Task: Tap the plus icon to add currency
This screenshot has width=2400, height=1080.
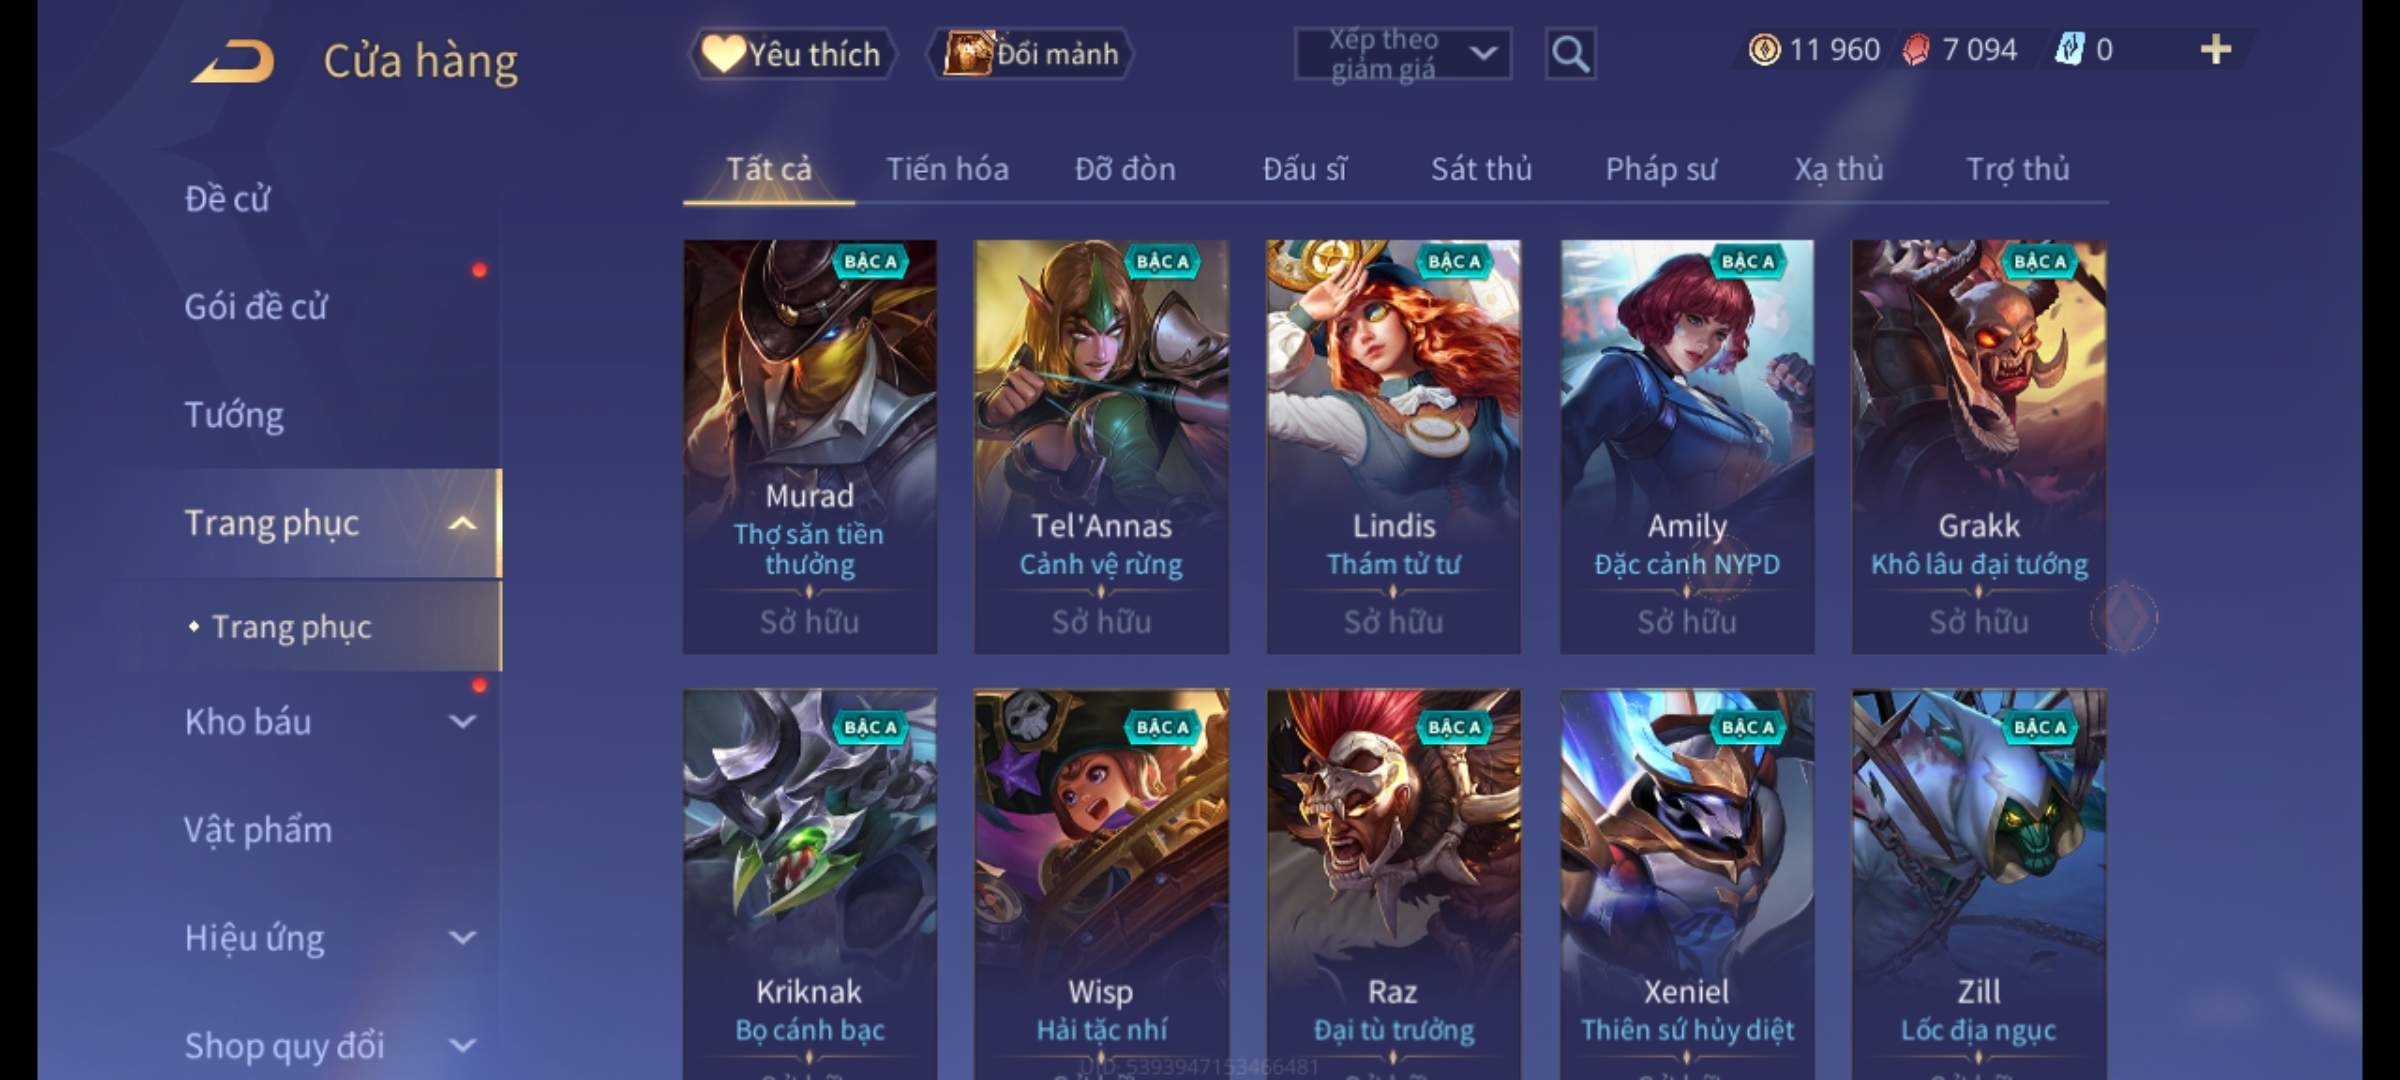Action: [x=2216, y=49]
